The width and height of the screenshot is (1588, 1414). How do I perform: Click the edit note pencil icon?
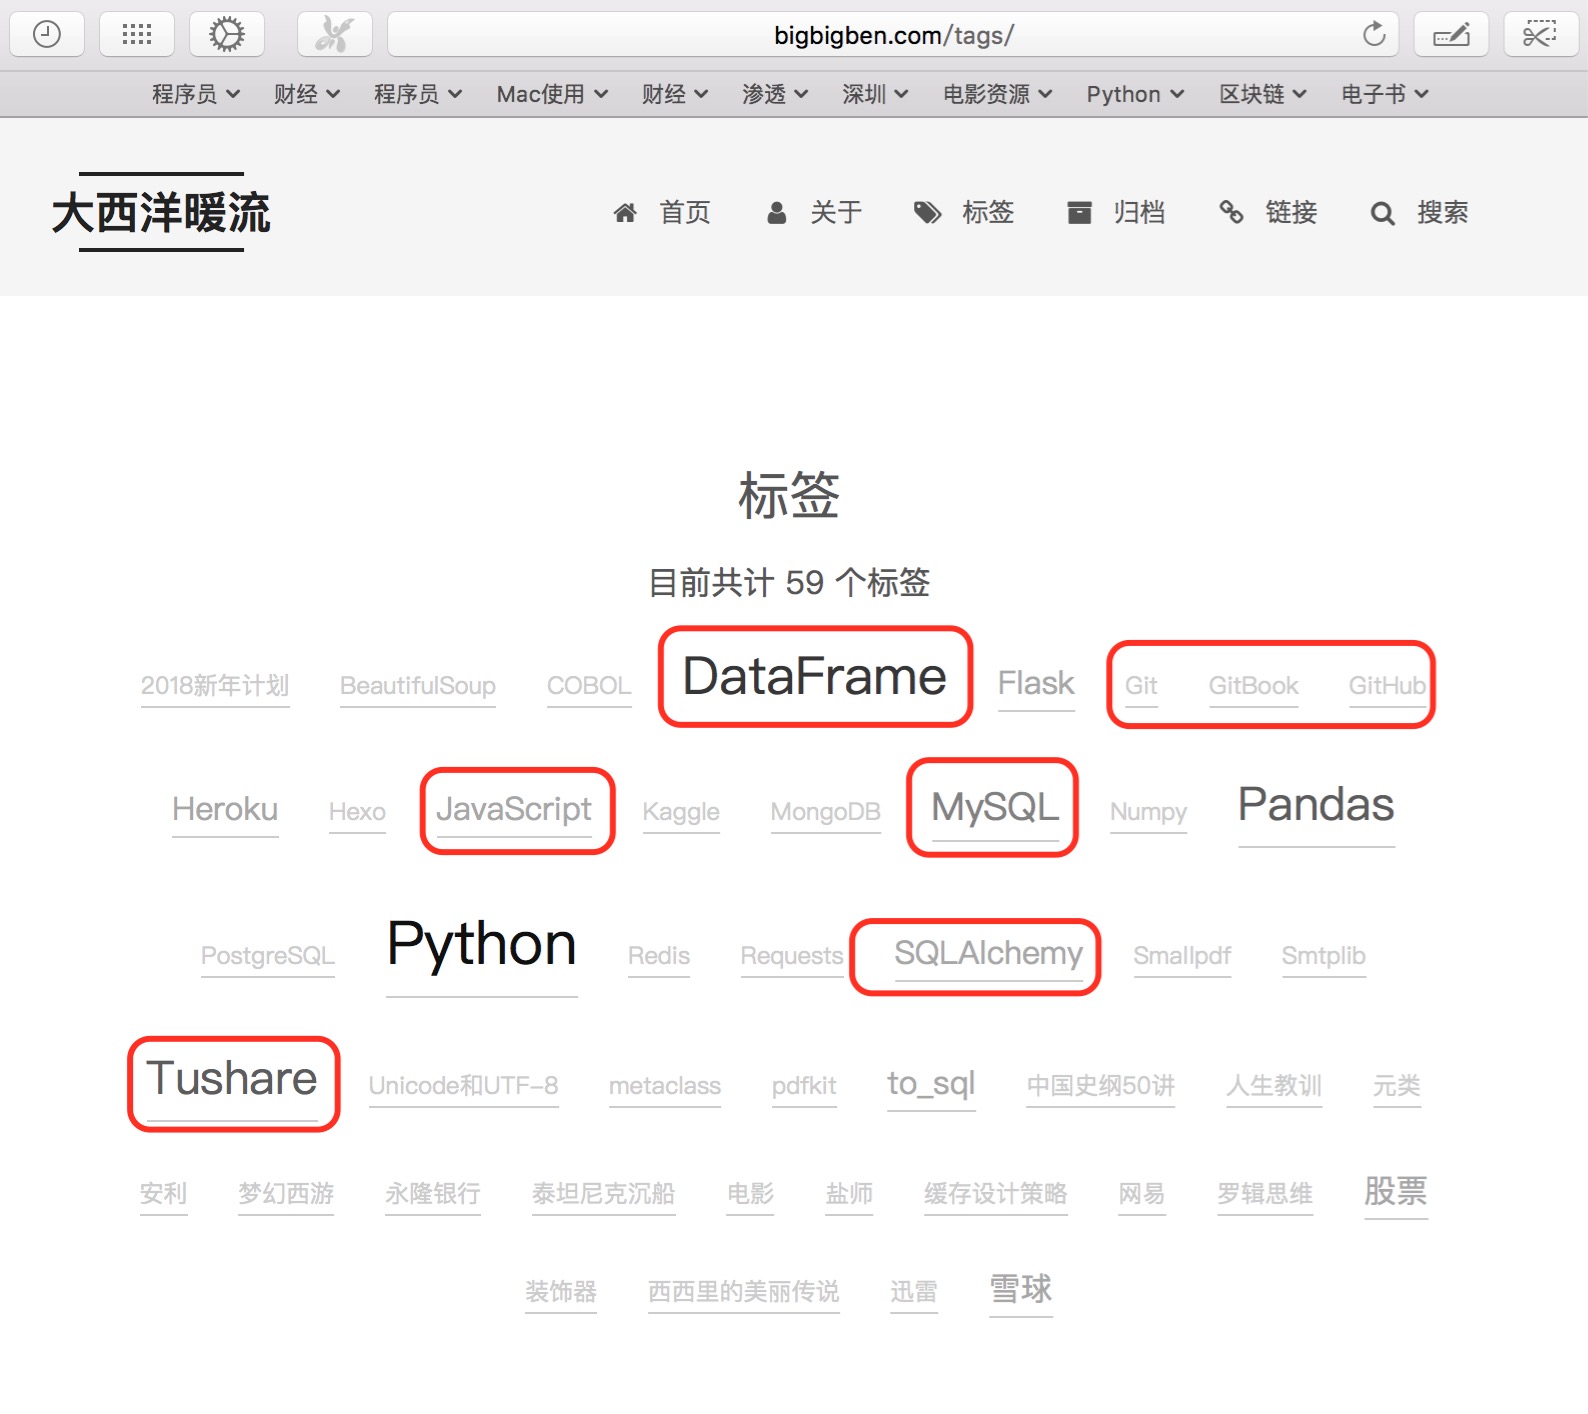click(x=1451, y=35)
